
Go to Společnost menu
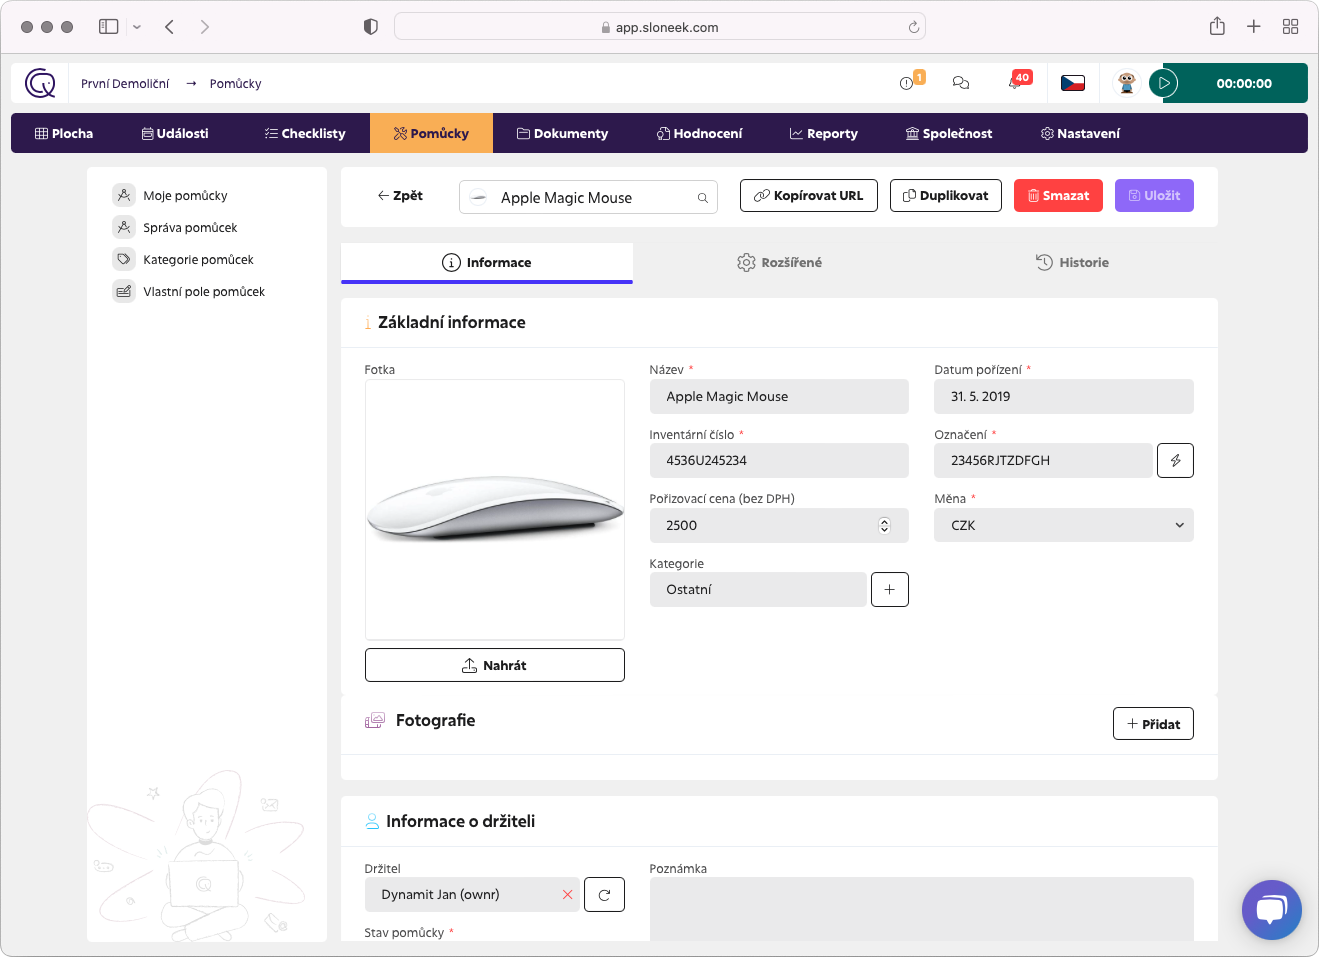[x=949, y=133]
